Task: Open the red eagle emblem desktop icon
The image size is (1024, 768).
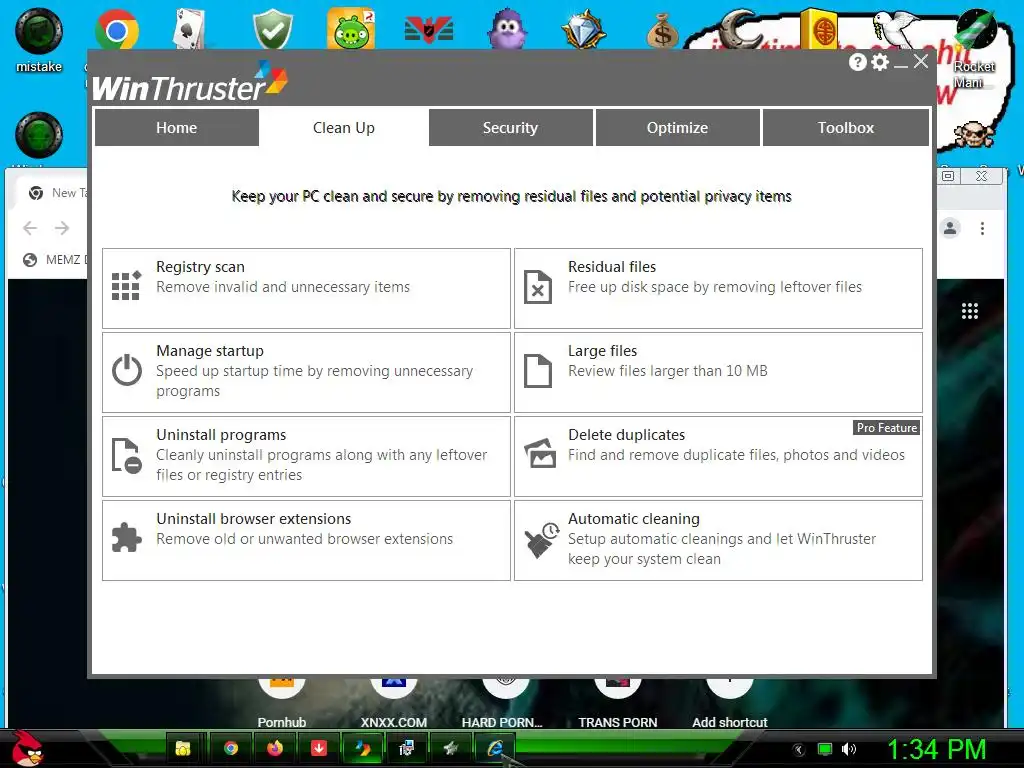Action: tap(428, 30)
